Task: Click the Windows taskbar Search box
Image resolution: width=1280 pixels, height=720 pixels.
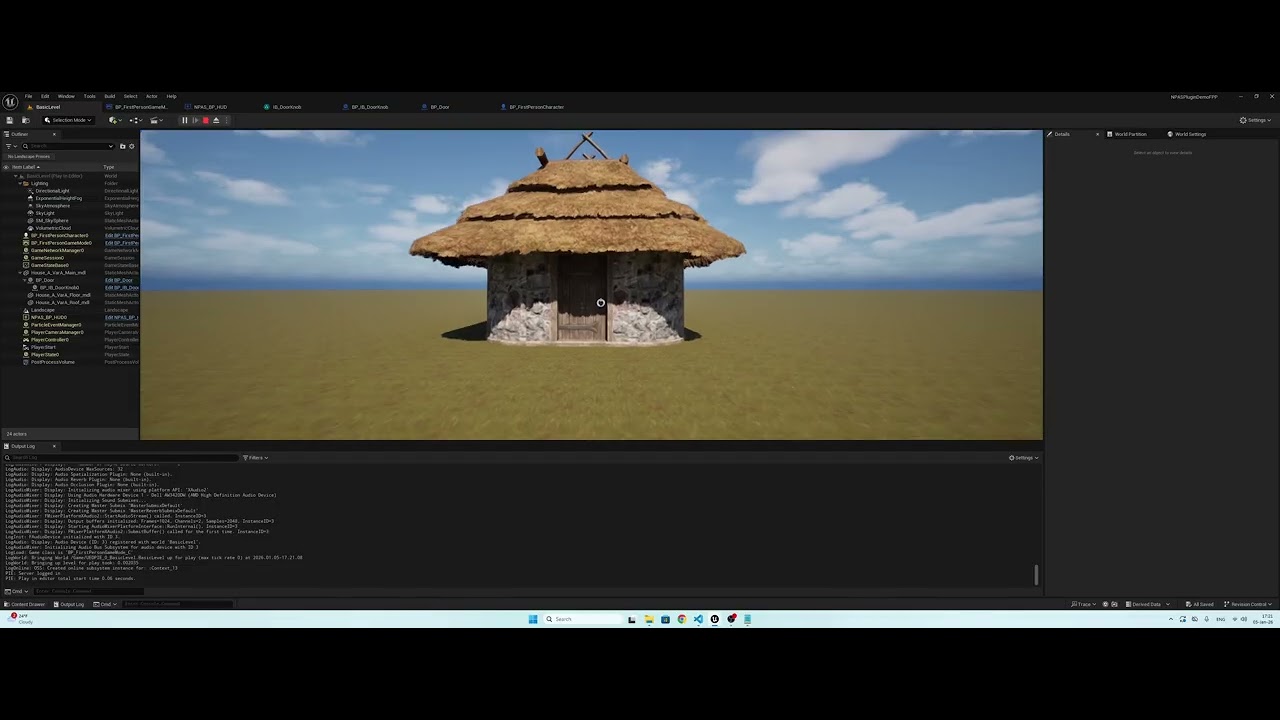Action: 582,619
